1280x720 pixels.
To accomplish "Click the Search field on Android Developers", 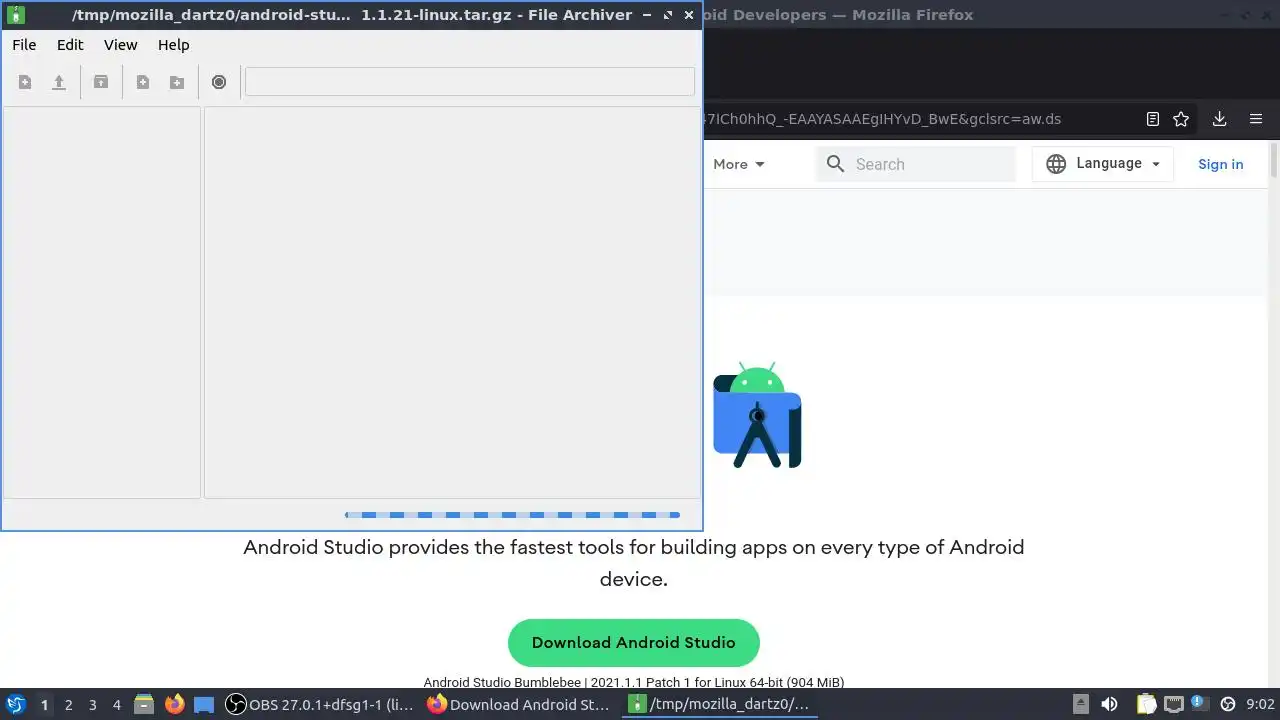I will pyautogui.click(x=916, y=164).
